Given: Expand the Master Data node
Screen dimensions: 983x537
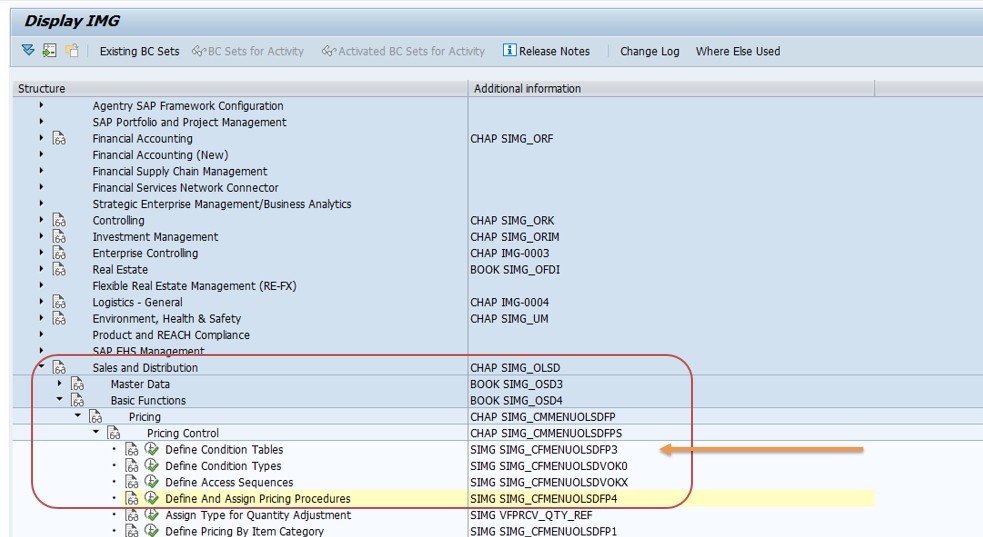Looking at the screenshot, I should tap(59, 384).
